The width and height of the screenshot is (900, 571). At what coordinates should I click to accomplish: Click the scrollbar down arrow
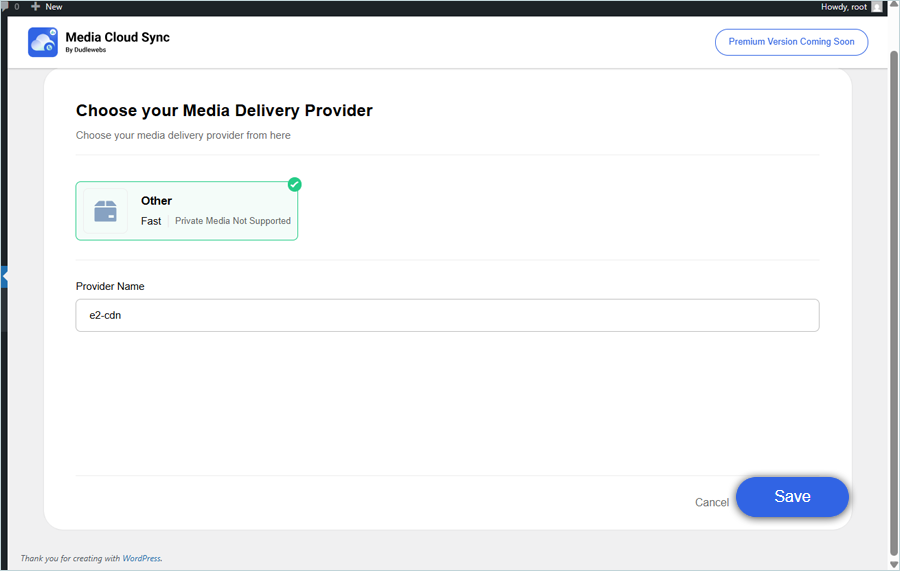[x=893, y=563]
